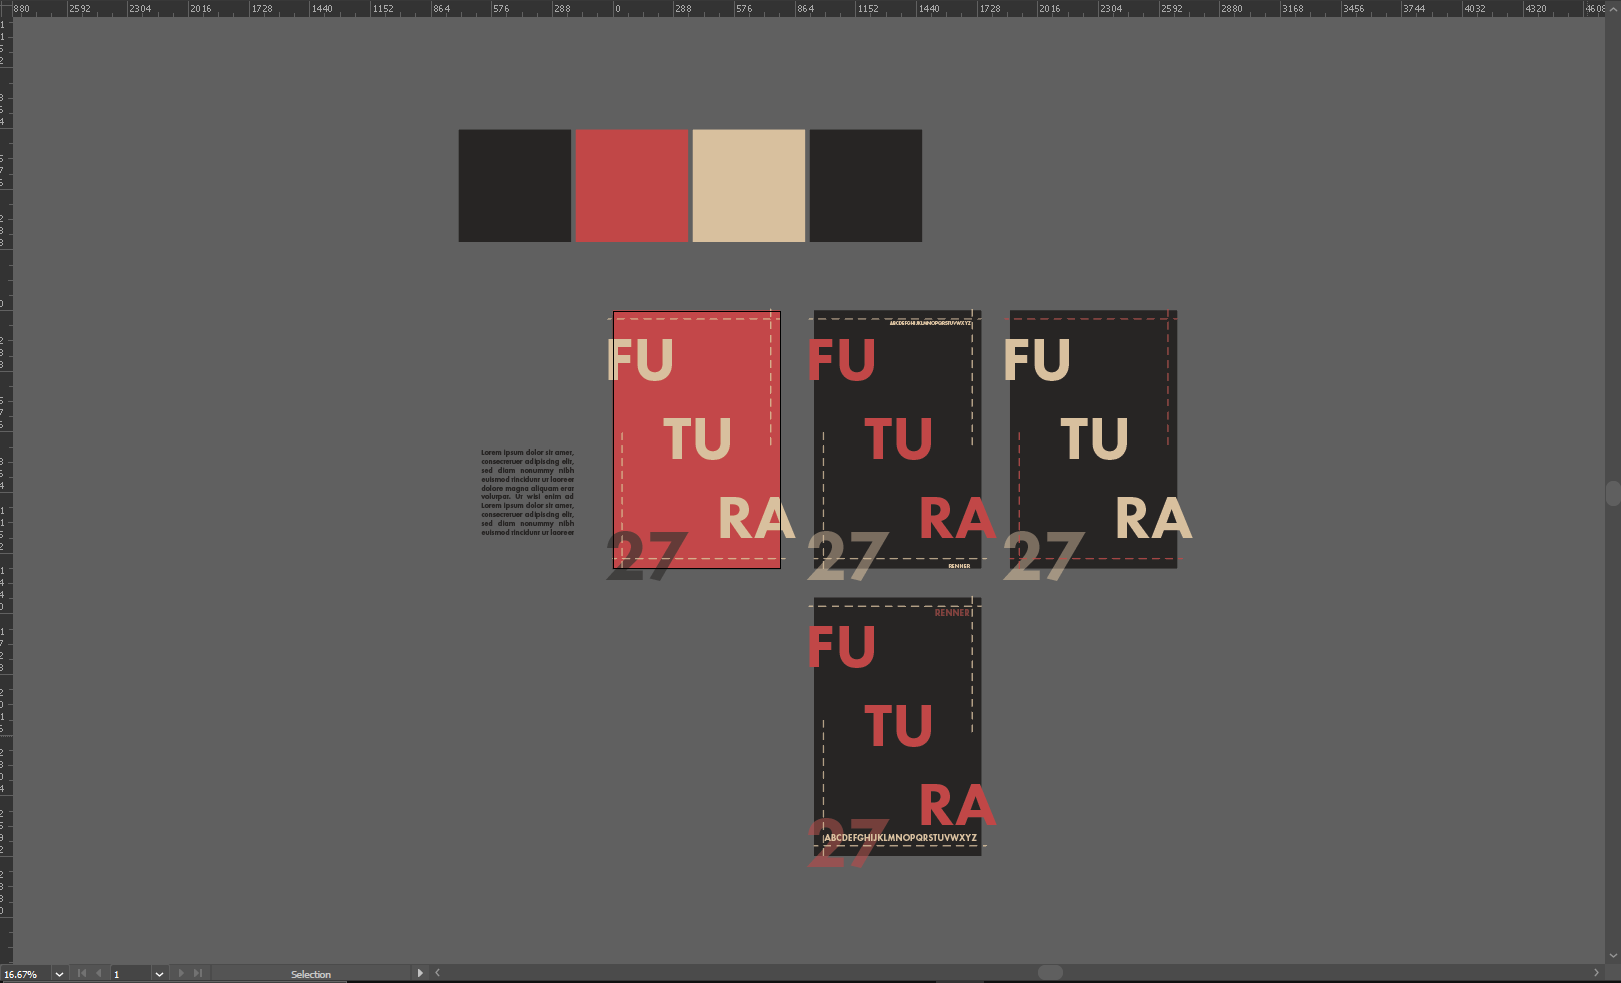Click the horizontal scrollbar's right arrow
The height and width of the screenshot is (983, 1621).
coord(1596,972)
